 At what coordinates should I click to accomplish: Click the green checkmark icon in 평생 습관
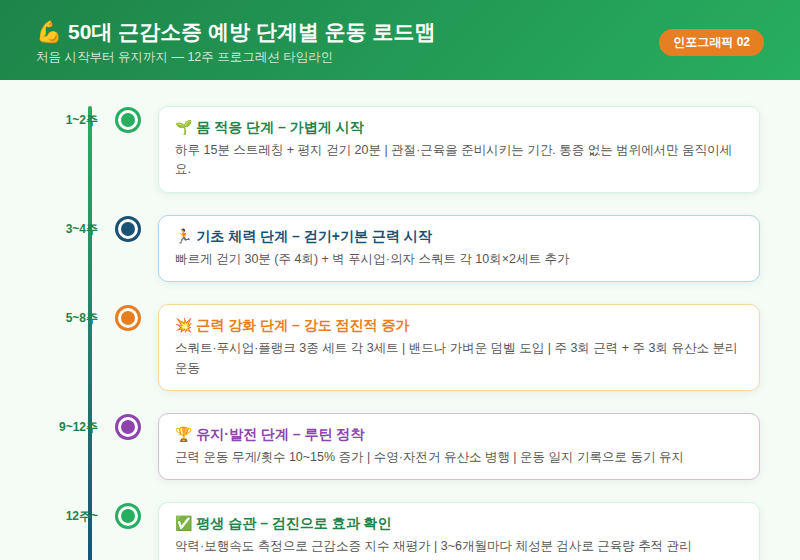pos(183,523)
